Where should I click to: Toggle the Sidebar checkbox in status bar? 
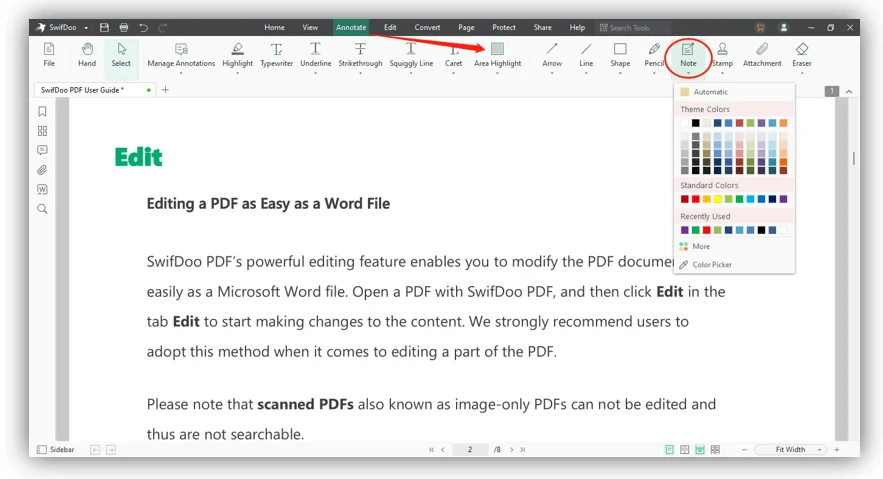point(42,449)
